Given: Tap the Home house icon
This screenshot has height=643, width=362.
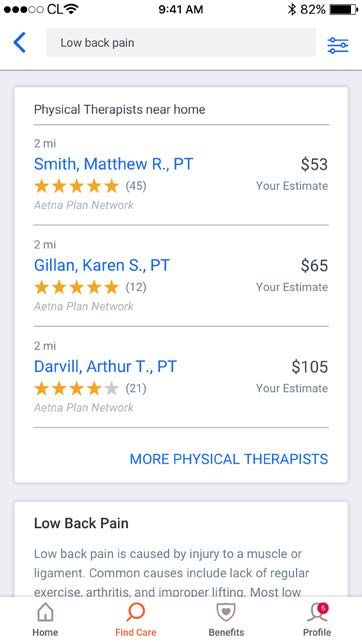Looking at the screenshot, I should (45, 613).
